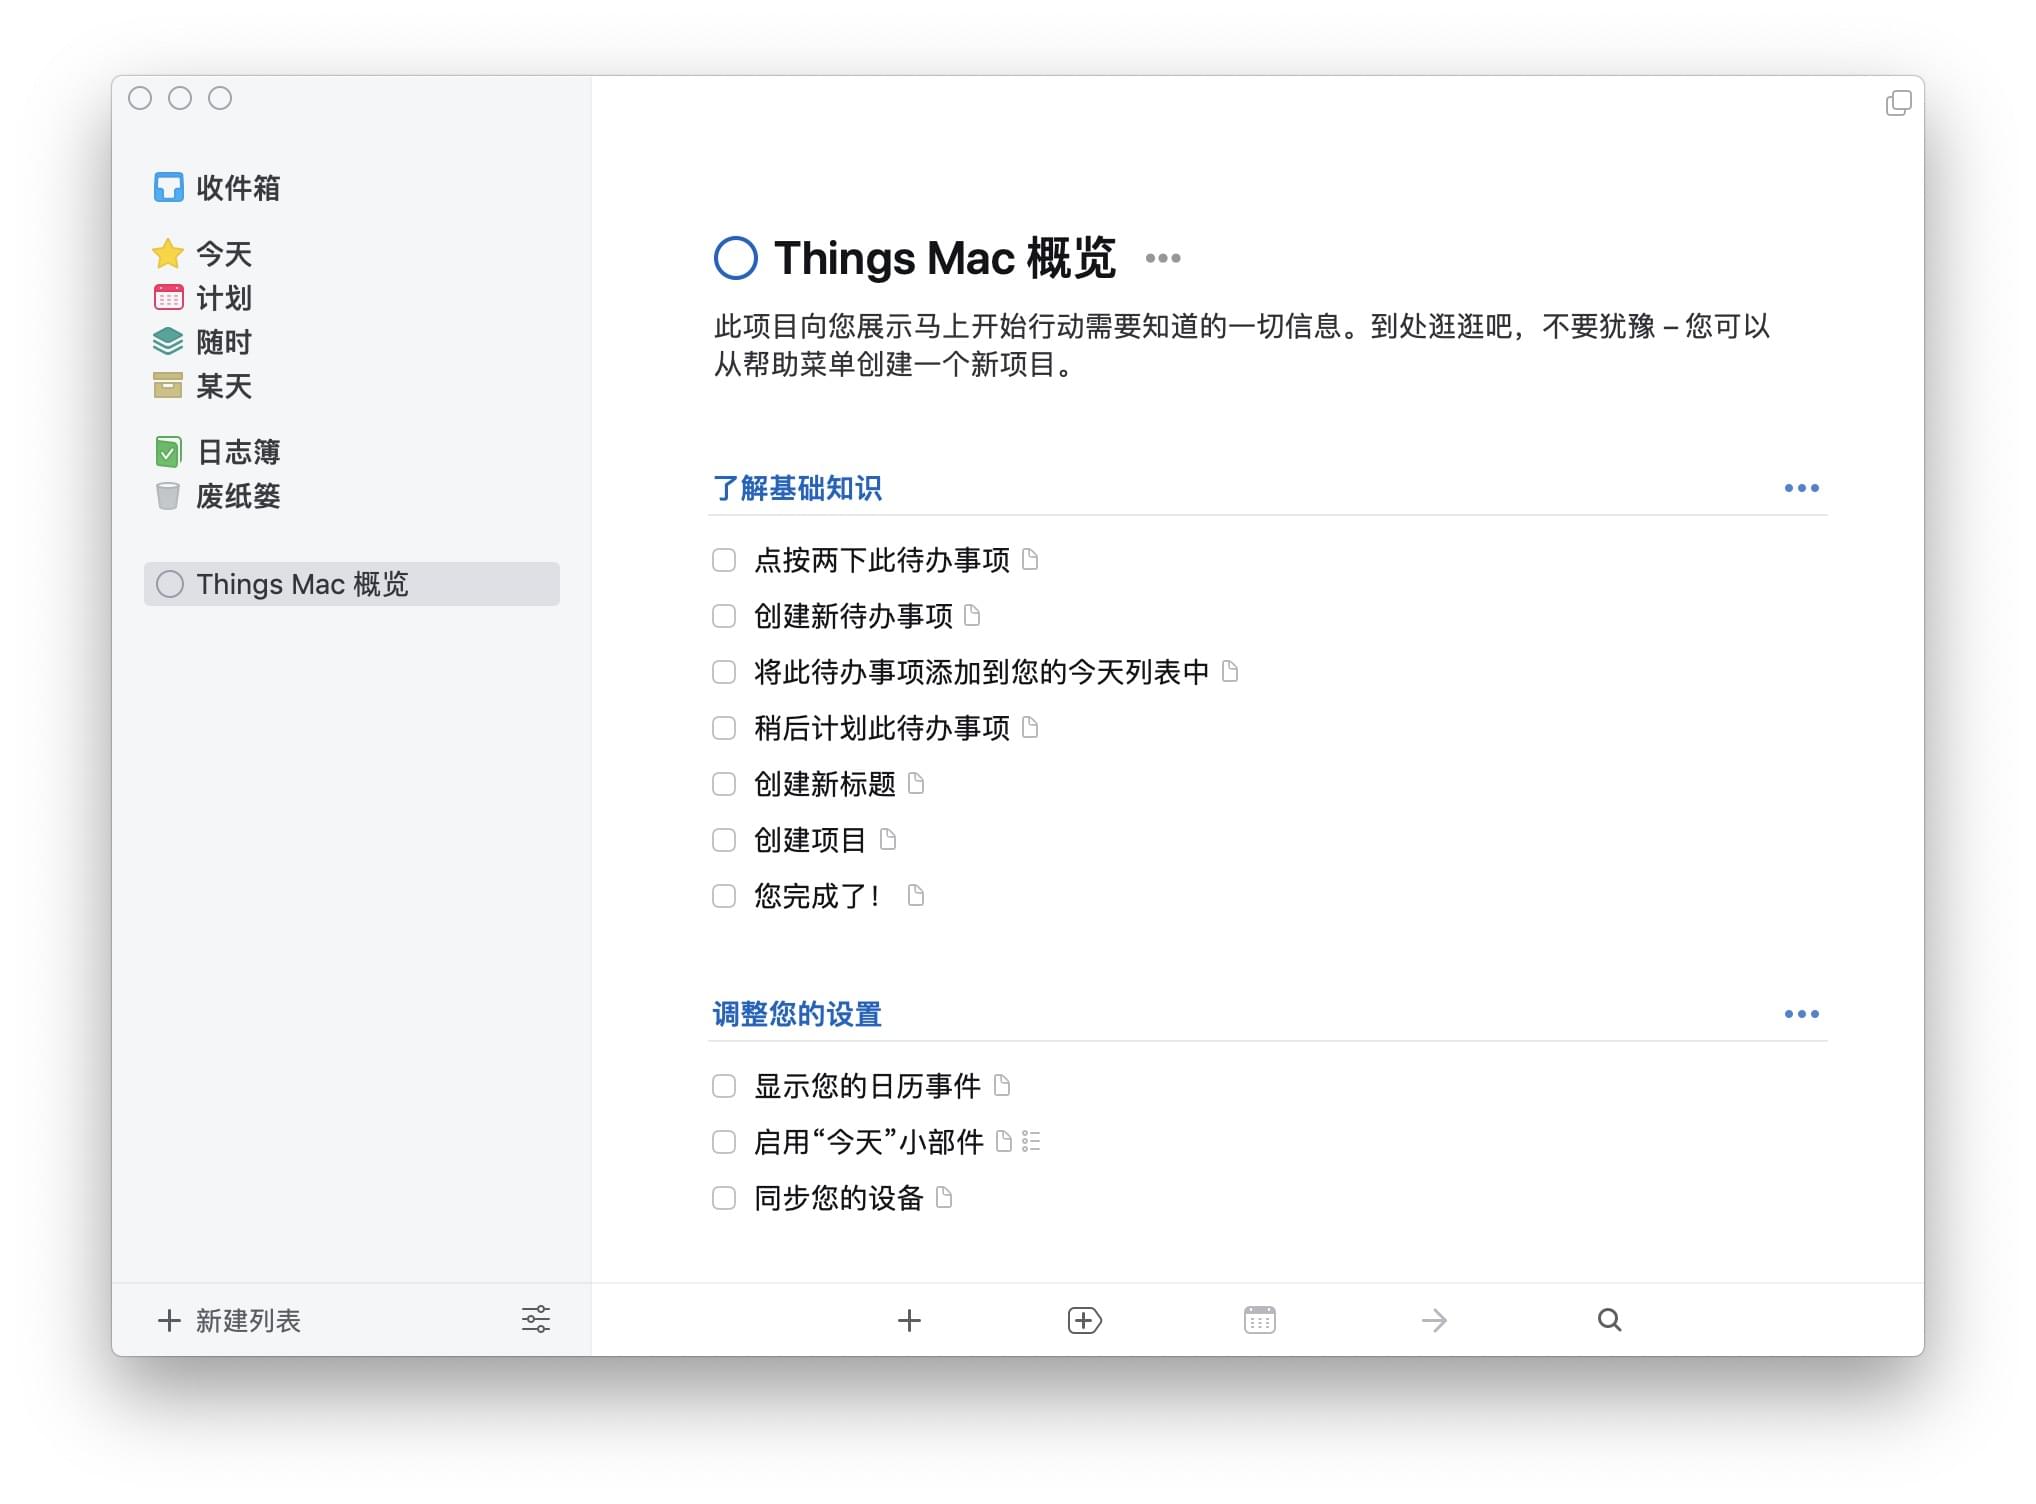This screenshot has height=1504, width=2036.
Task: Open the 某天 archive box list
Action: 203,386
